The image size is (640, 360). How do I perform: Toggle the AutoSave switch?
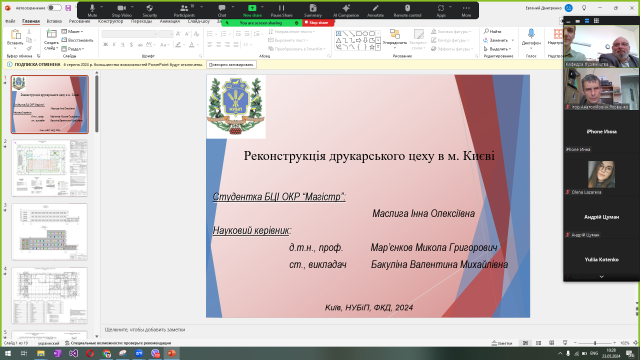click(54, 8)
